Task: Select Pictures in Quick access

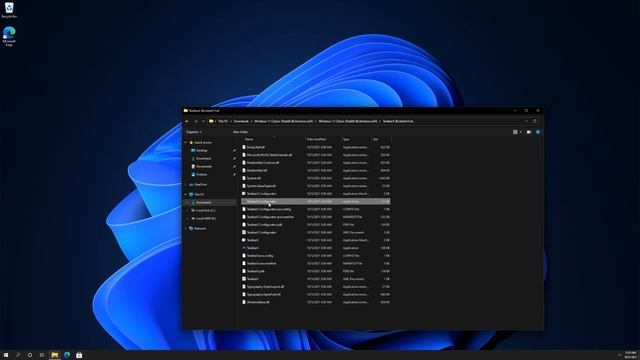Action: 201,175
